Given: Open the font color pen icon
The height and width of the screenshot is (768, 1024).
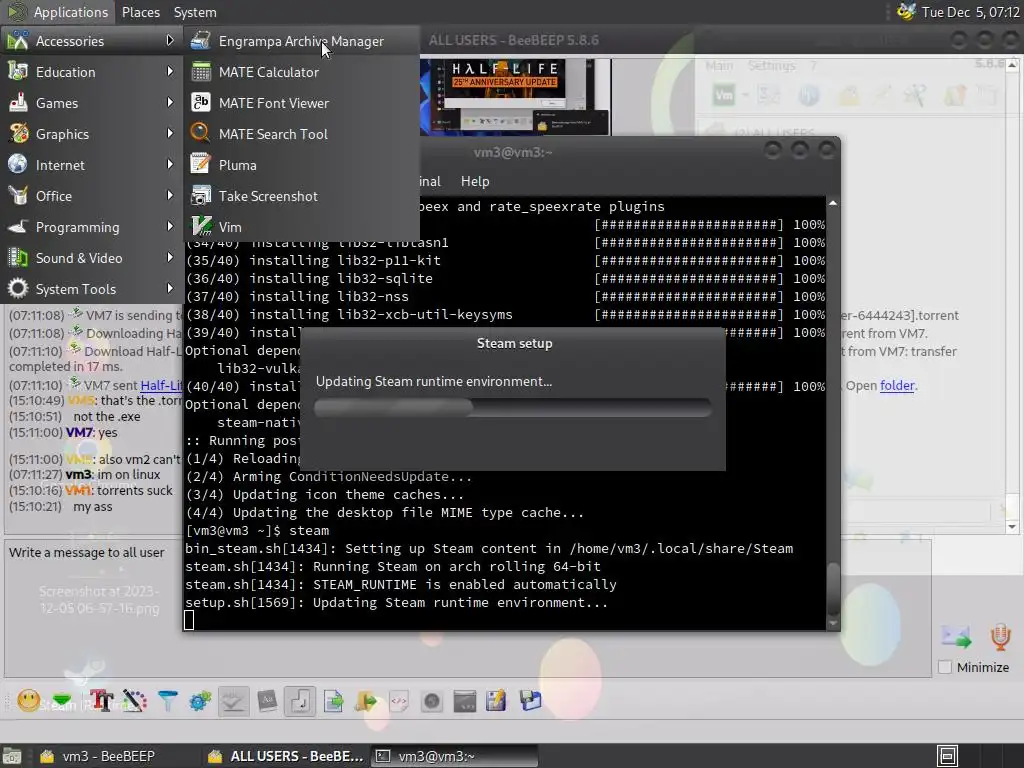Looking at the screenshot, I should tap(135, 701).
